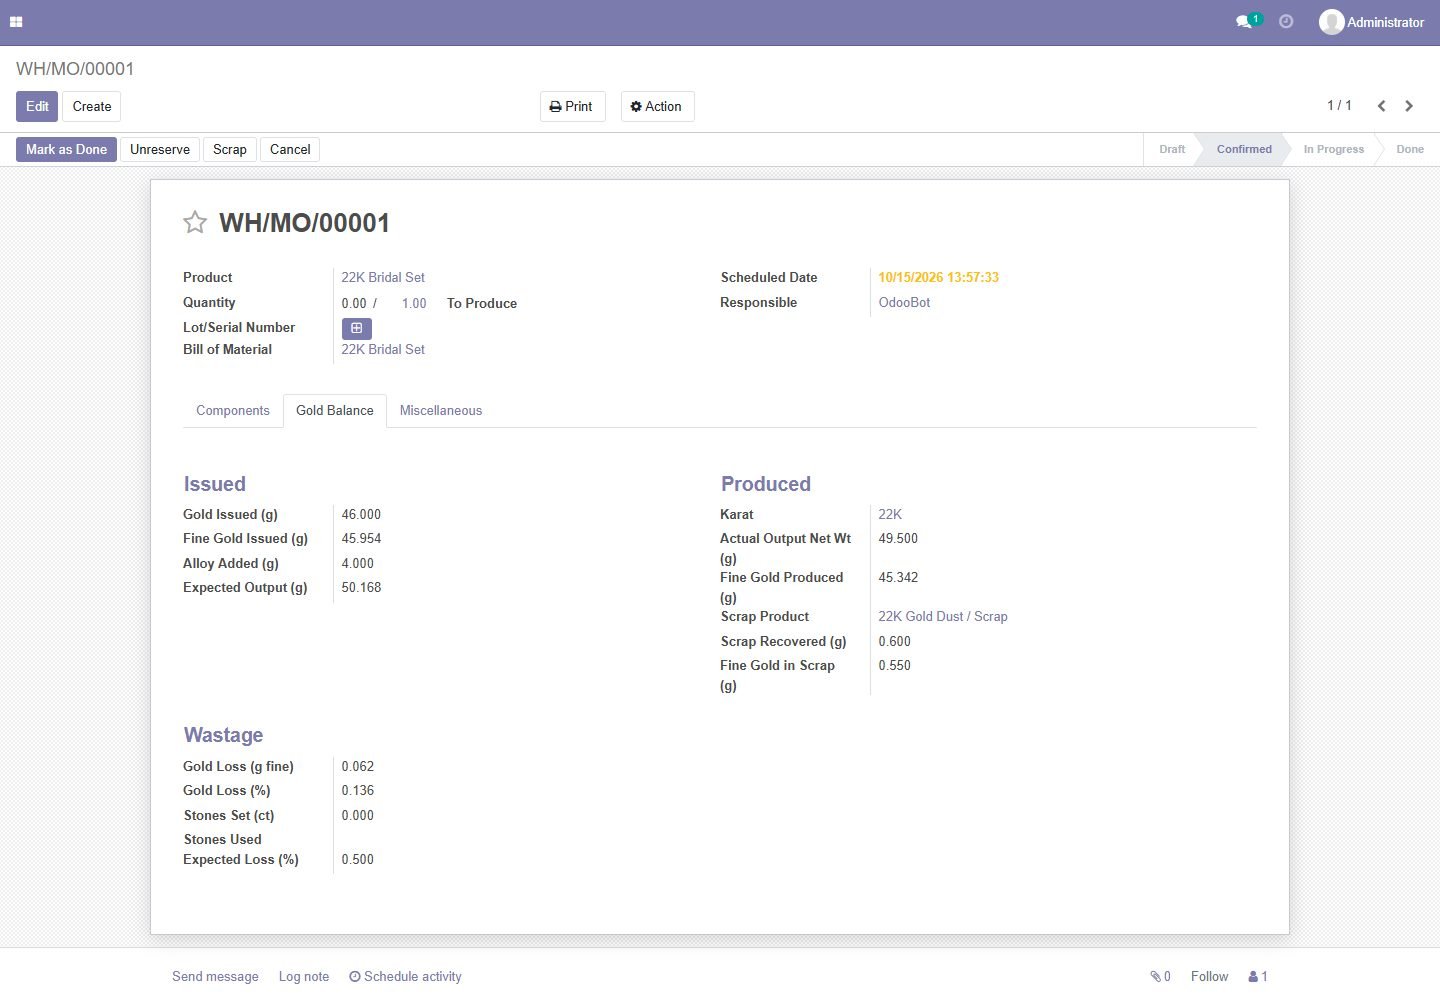Switch to the Miscellaneous tab
1440x1000 pixels.
(x=441, y=411)
